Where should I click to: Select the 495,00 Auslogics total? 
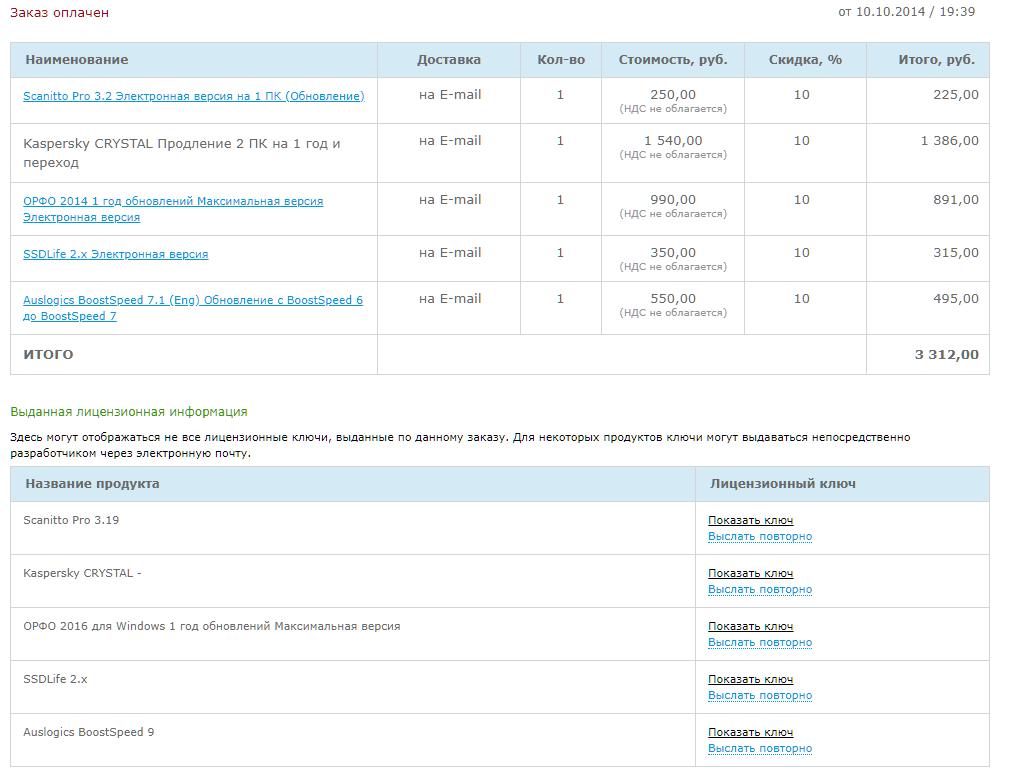pyautogui.click(x=956, y=299)
